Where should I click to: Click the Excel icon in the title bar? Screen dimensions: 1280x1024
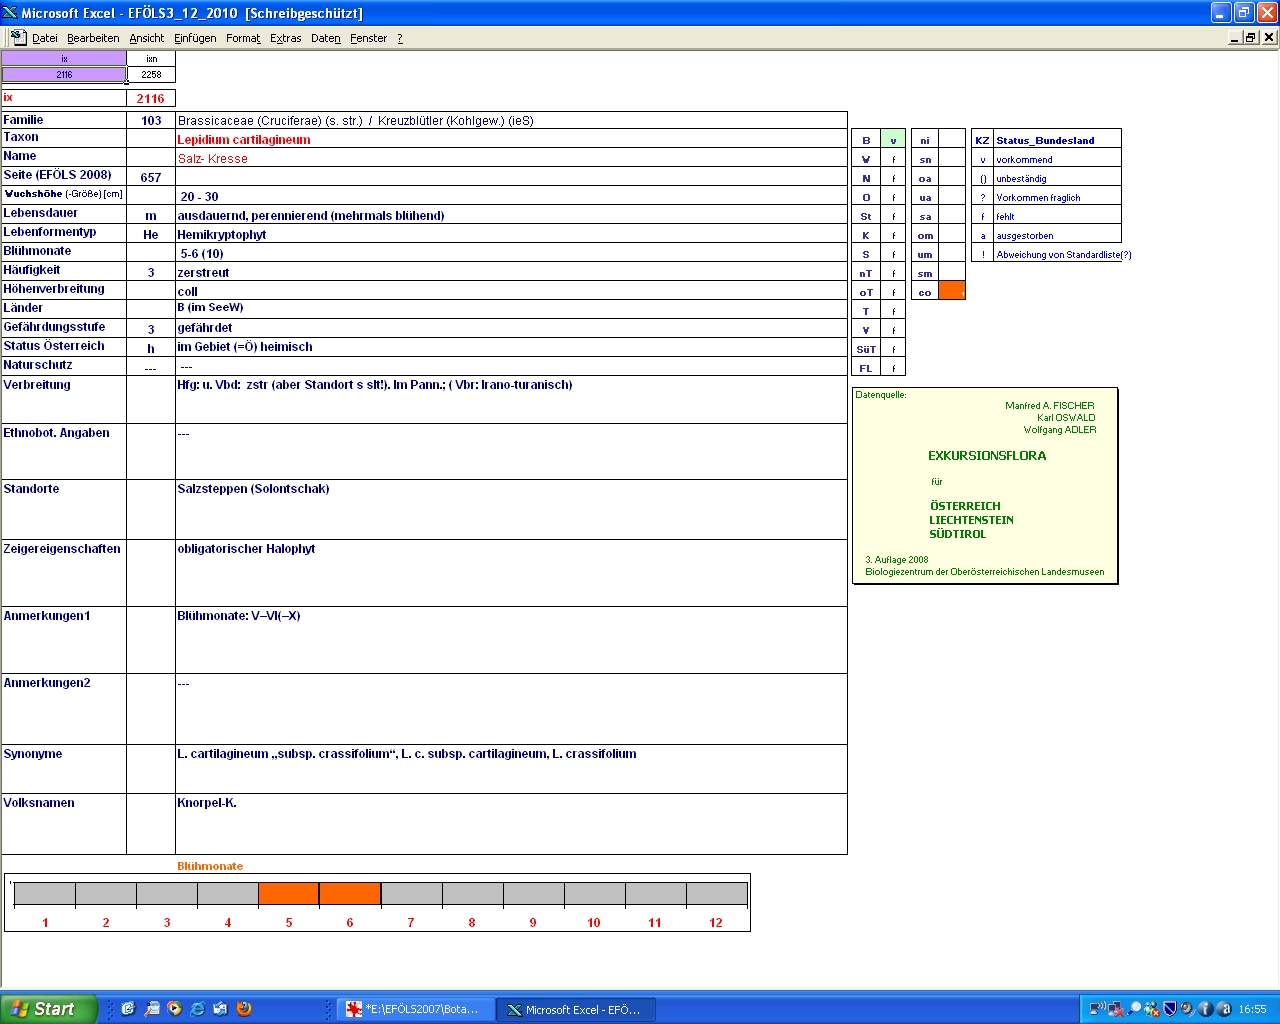pyautogui.click(x=10, y=12)
